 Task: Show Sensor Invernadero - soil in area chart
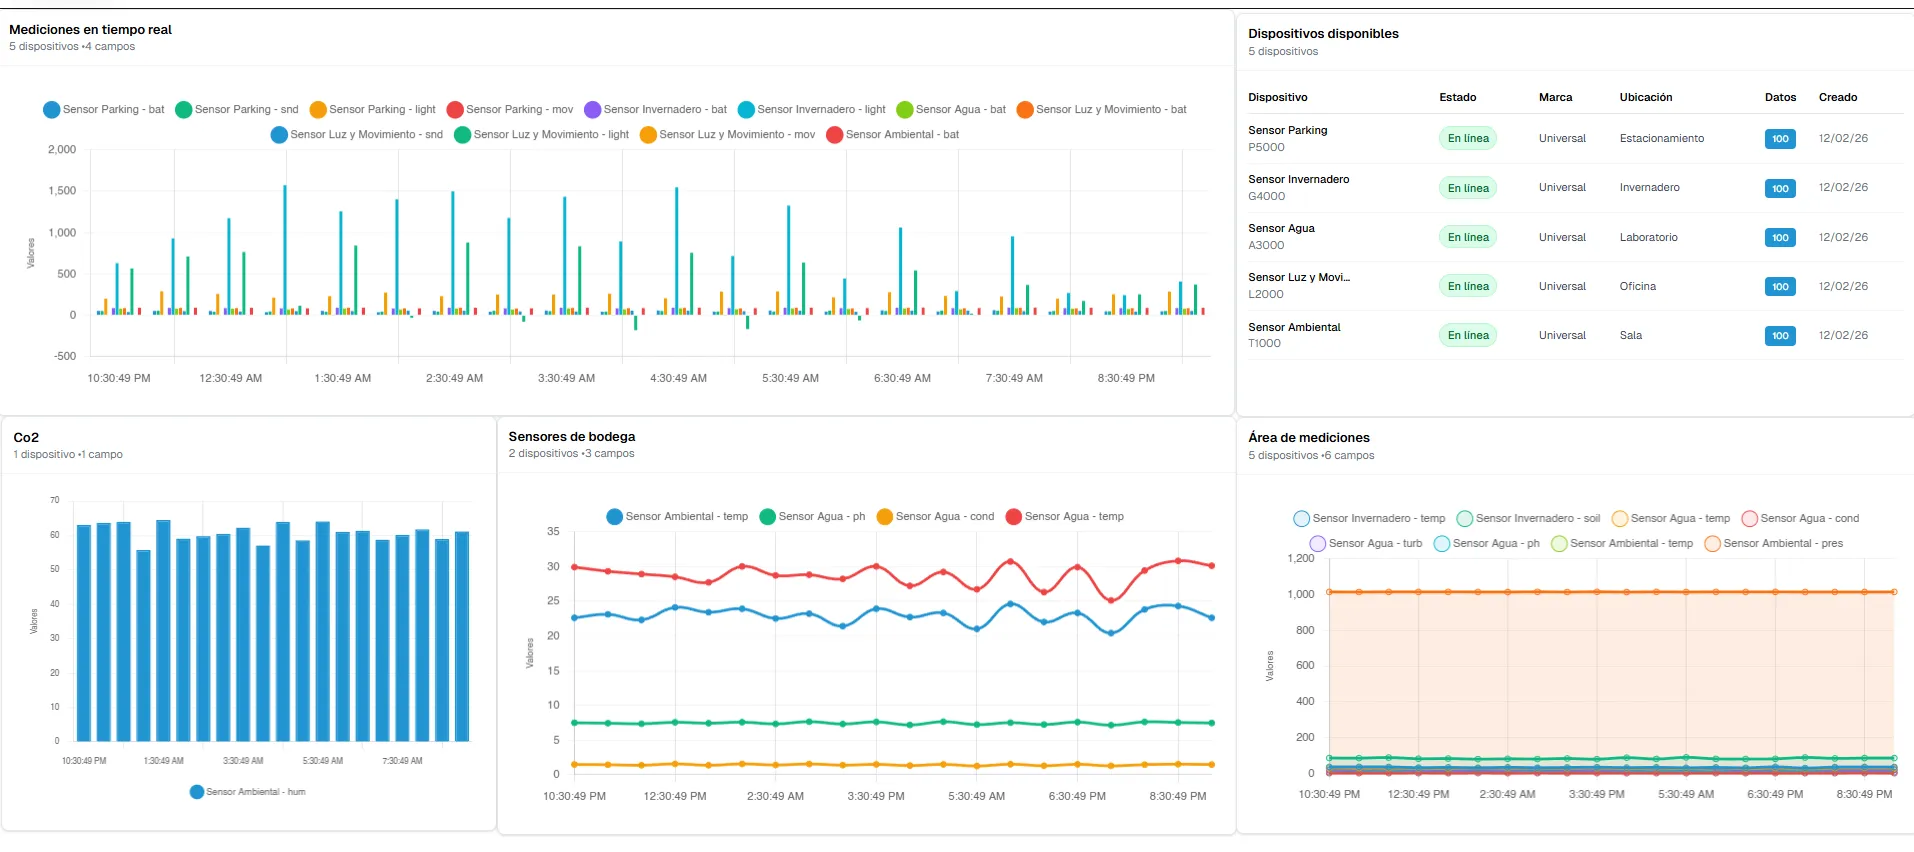click(1465, 519)
